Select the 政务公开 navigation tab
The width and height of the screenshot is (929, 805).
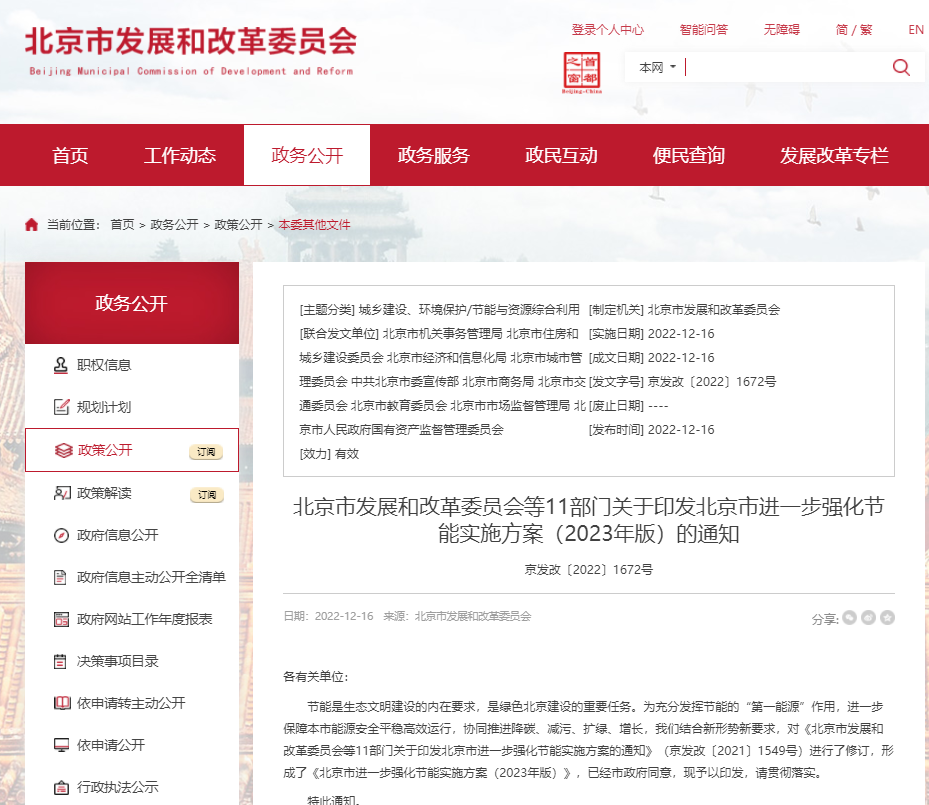[307, 155]
